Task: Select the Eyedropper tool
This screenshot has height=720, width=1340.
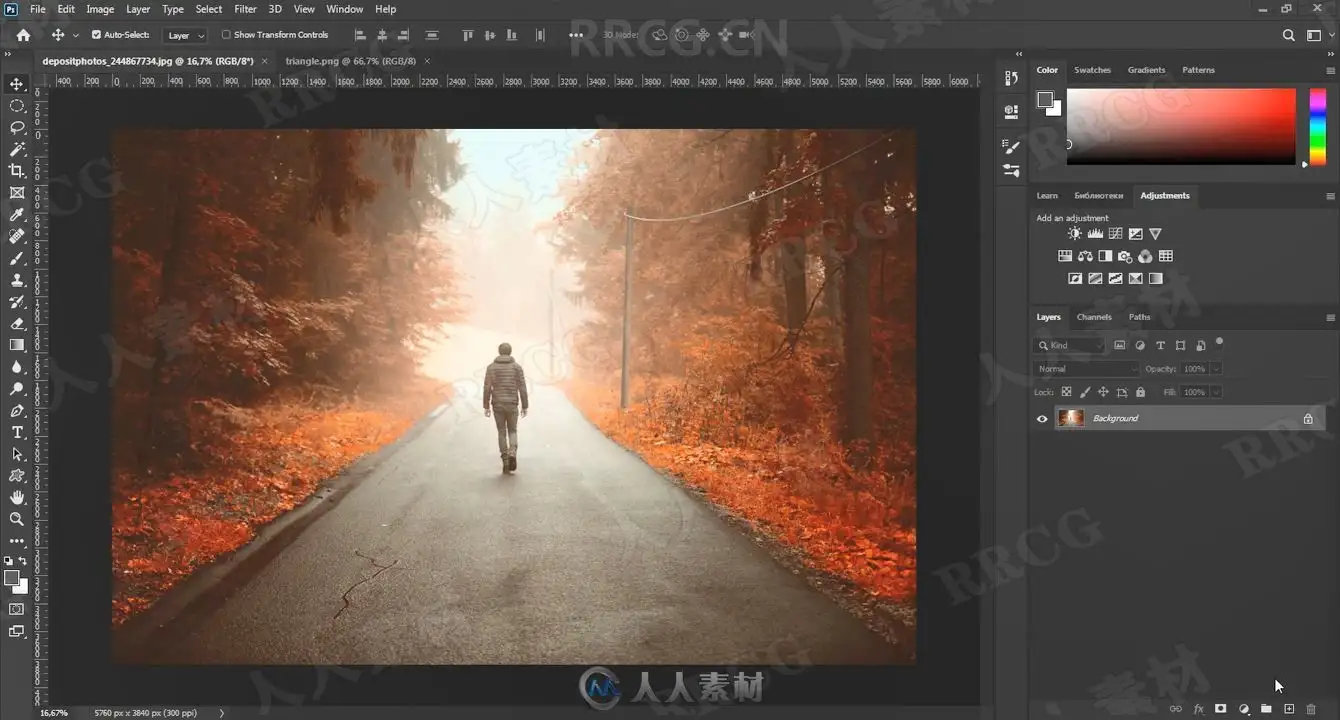Action: pyautogui.click(x=17, y=215)
